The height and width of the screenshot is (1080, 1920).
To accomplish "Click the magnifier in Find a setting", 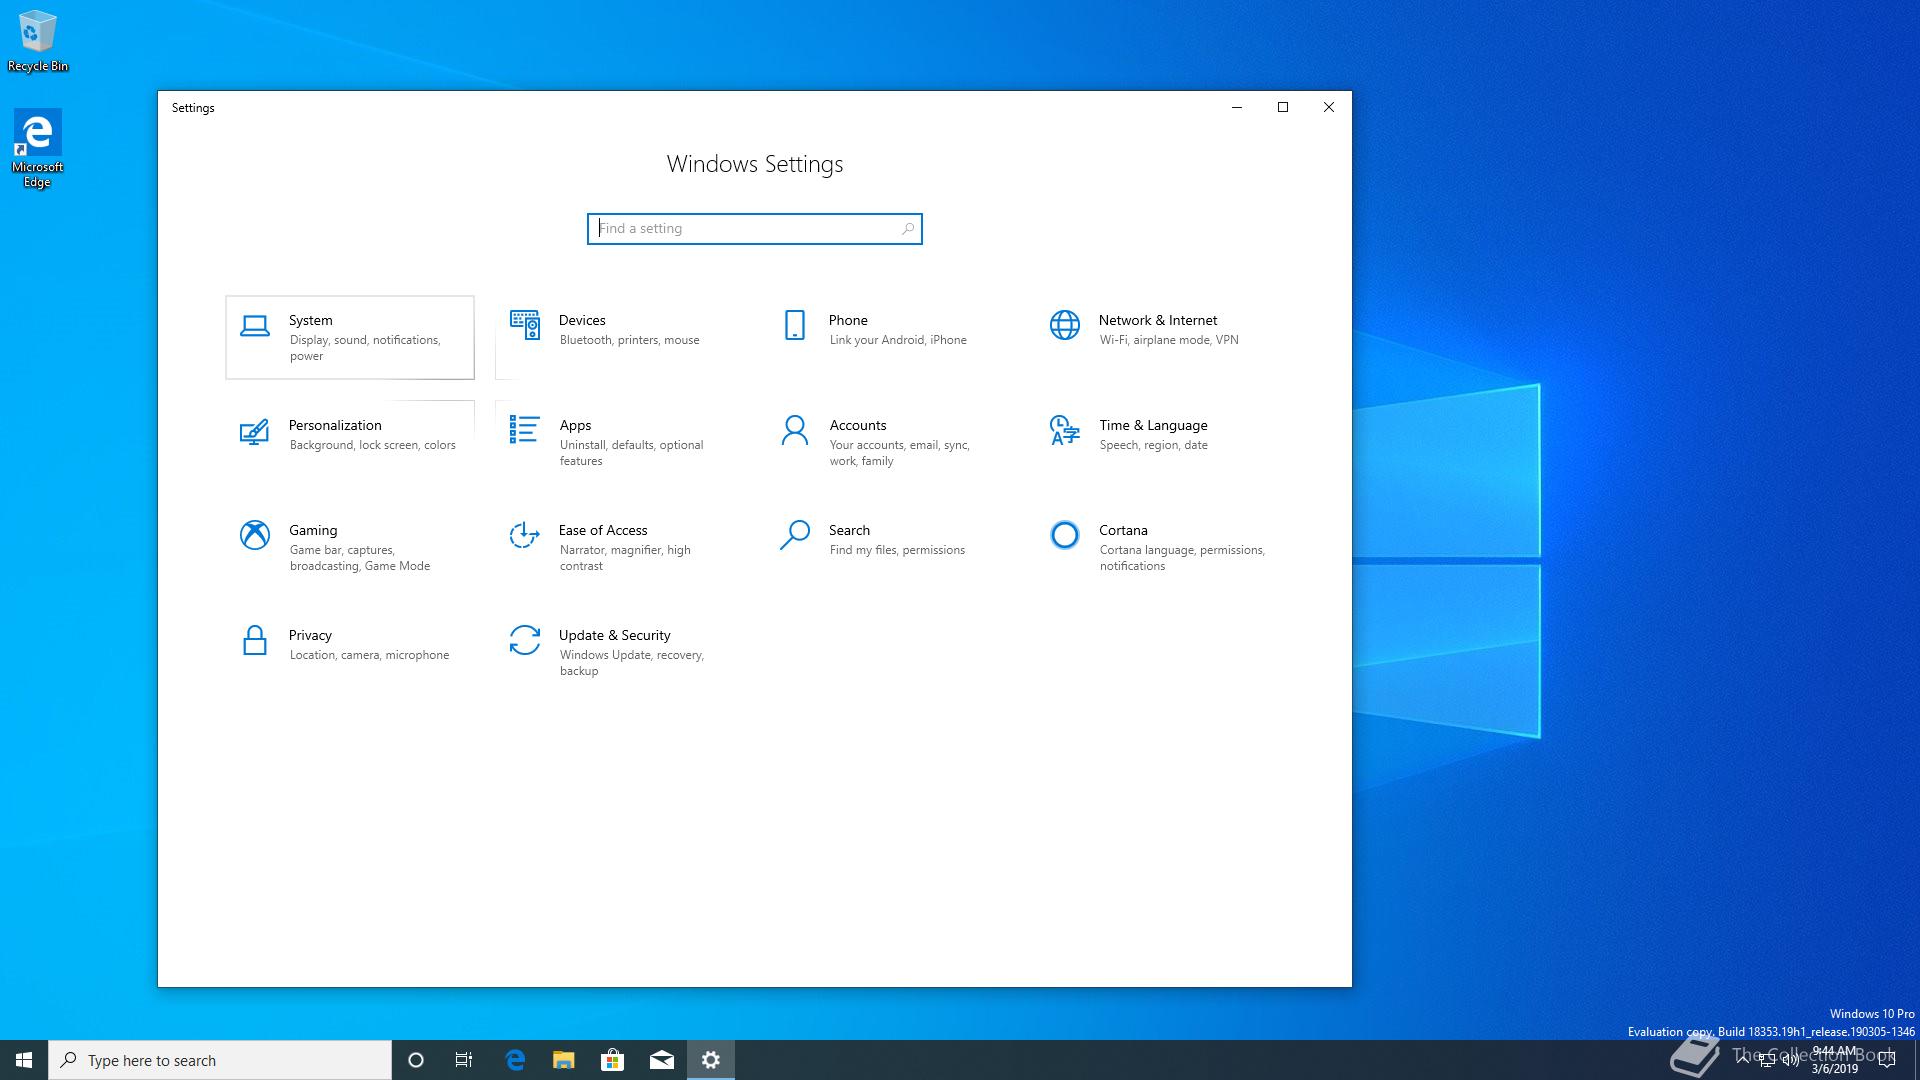I will pyautogui.click(x=908, y=229).
